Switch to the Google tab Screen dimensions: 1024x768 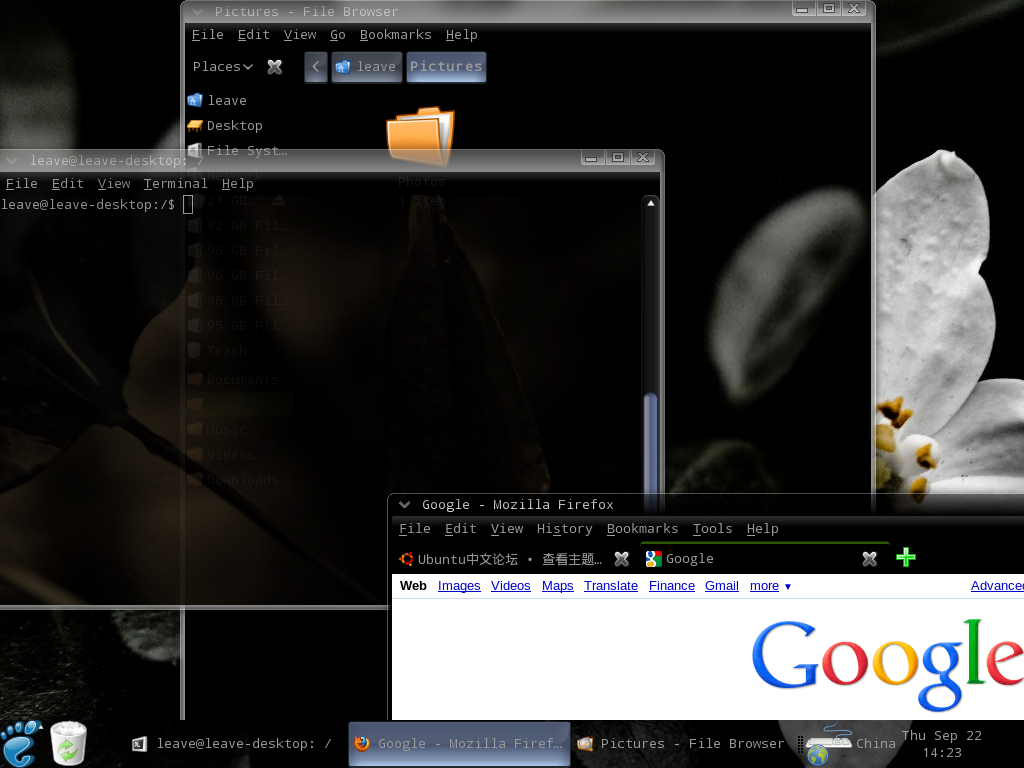pos(763,559)
